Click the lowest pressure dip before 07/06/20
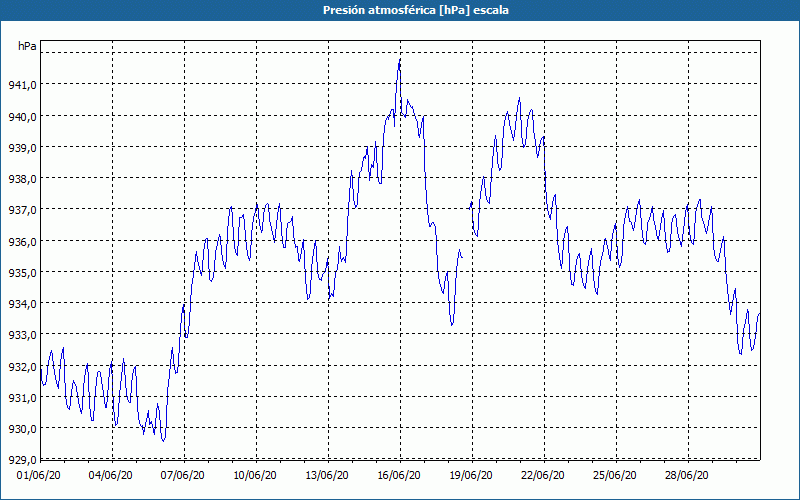This screenshot has height=500, width=800. [163, 440]
